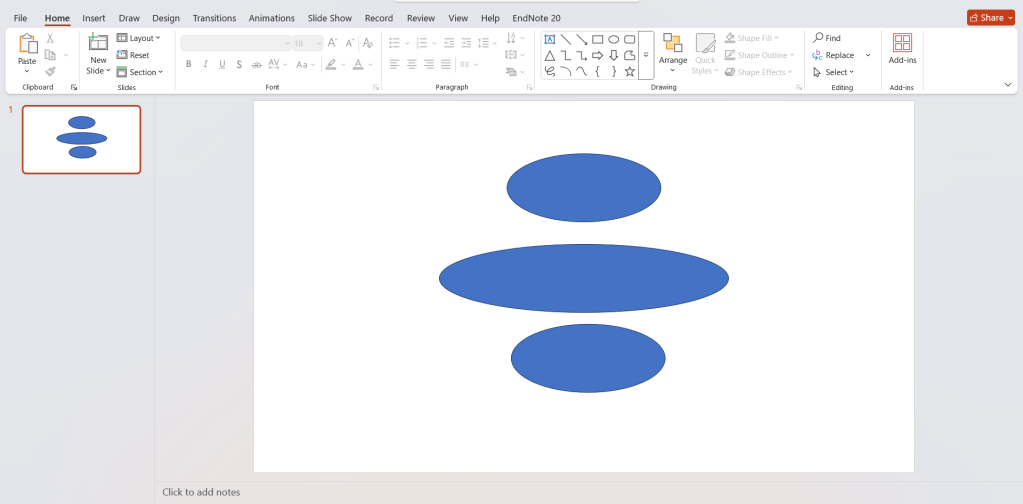Screen dimensions: 1023x504
Task: Open the Find command
Action: (826, 38)
